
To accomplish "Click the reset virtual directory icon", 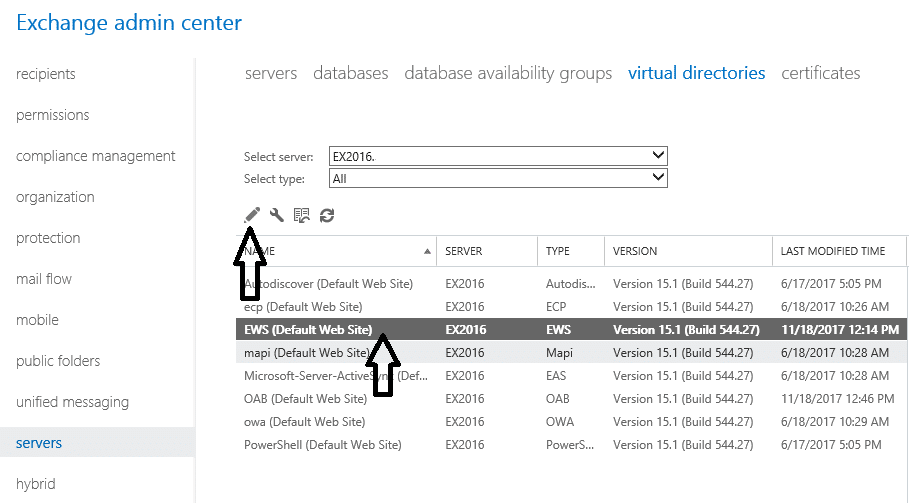I will pyautogui.click(x=301, y=215).
